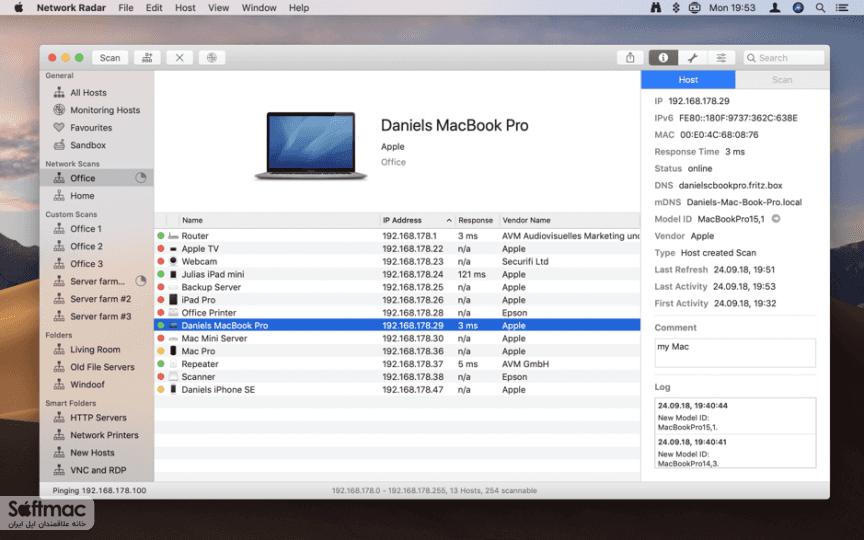Open VNC and RDP smart folder
The width and height of the screenshot is (864, 540).
[x=96, y=471]
